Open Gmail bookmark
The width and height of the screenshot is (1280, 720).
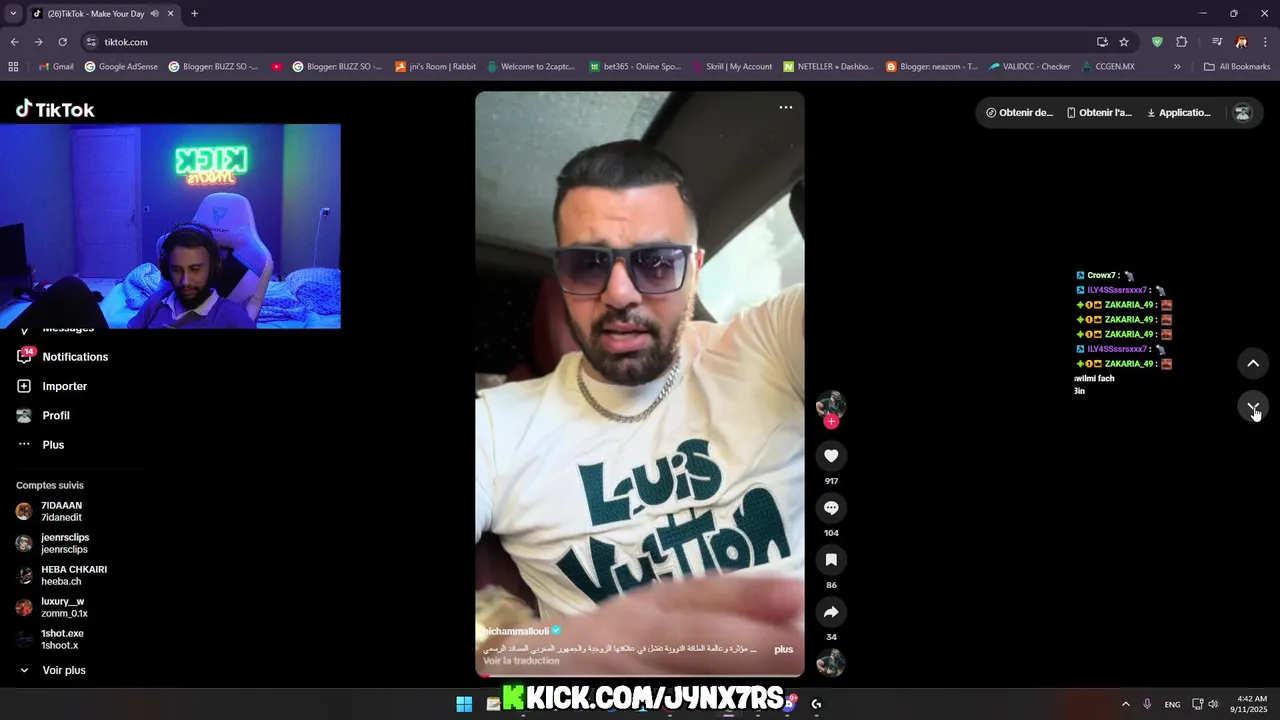tap(56, 67)
